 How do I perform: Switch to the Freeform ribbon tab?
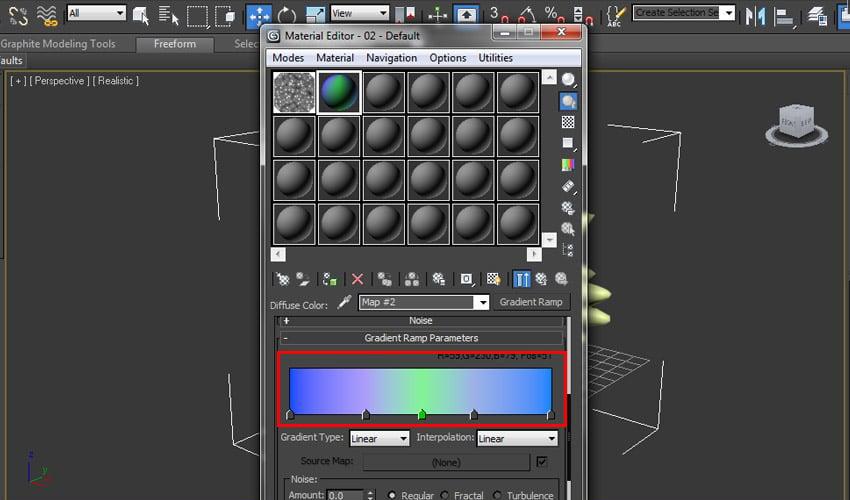pyautogui.click(x=175, y=44)
